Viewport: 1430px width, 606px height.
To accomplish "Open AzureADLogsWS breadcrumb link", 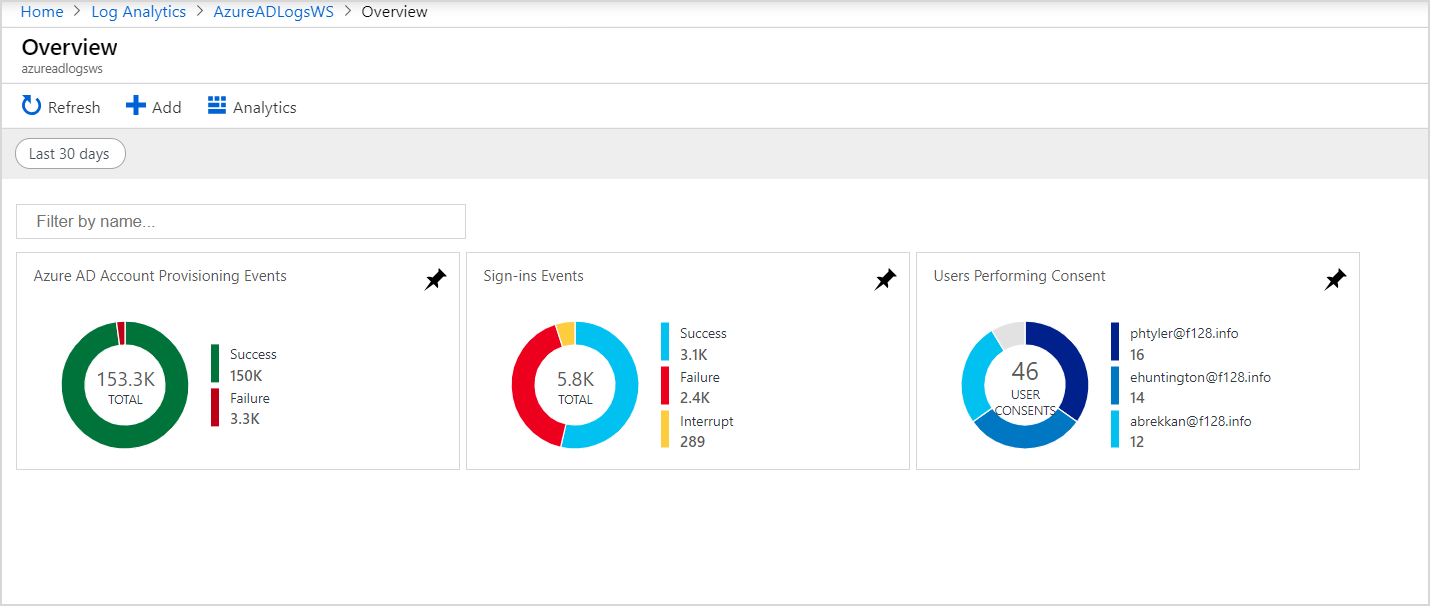I will (273, 12).
